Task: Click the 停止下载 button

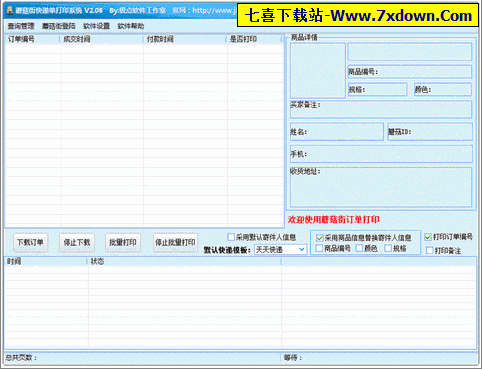Action: click(x=77, y=242)
